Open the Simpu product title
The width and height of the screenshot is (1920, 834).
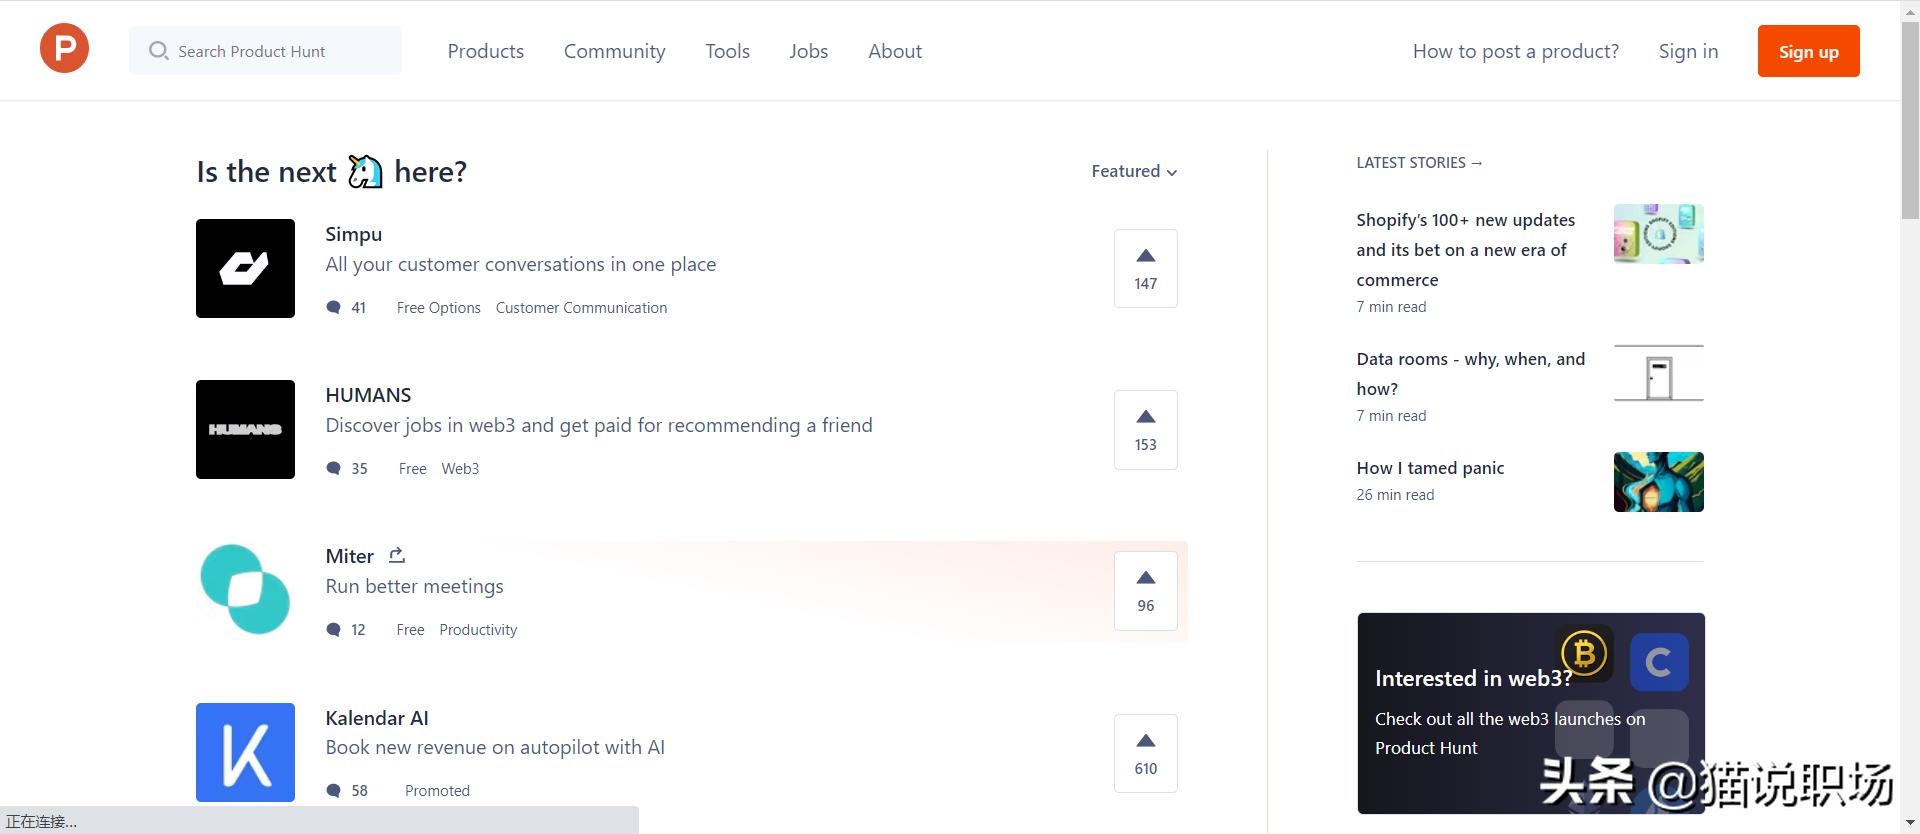(353, 234)
